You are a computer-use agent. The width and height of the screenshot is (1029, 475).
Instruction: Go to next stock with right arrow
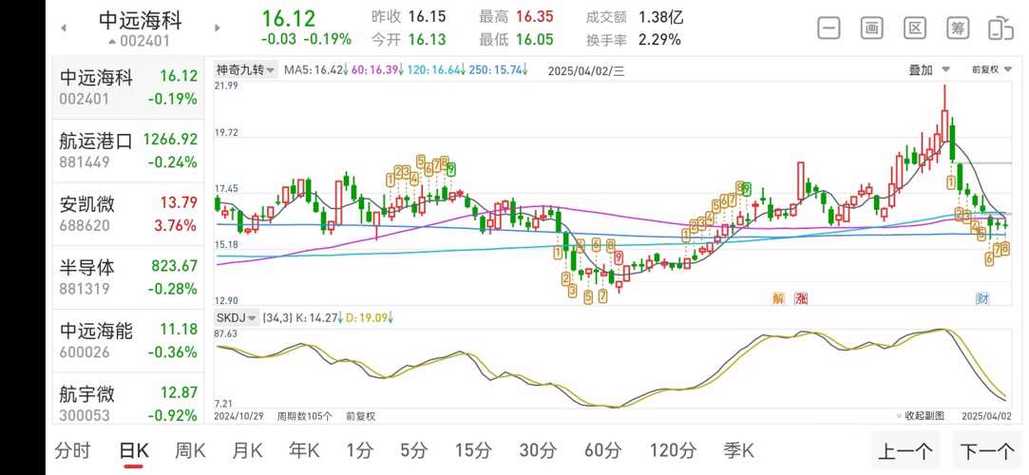click(x=216, y=28)
